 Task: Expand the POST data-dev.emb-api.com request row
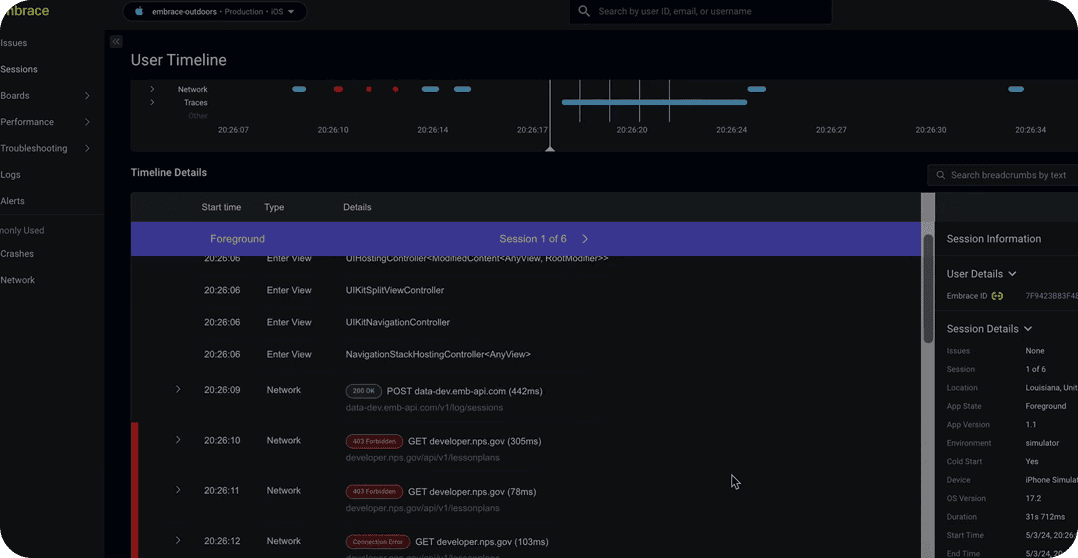tap(178, 389)
